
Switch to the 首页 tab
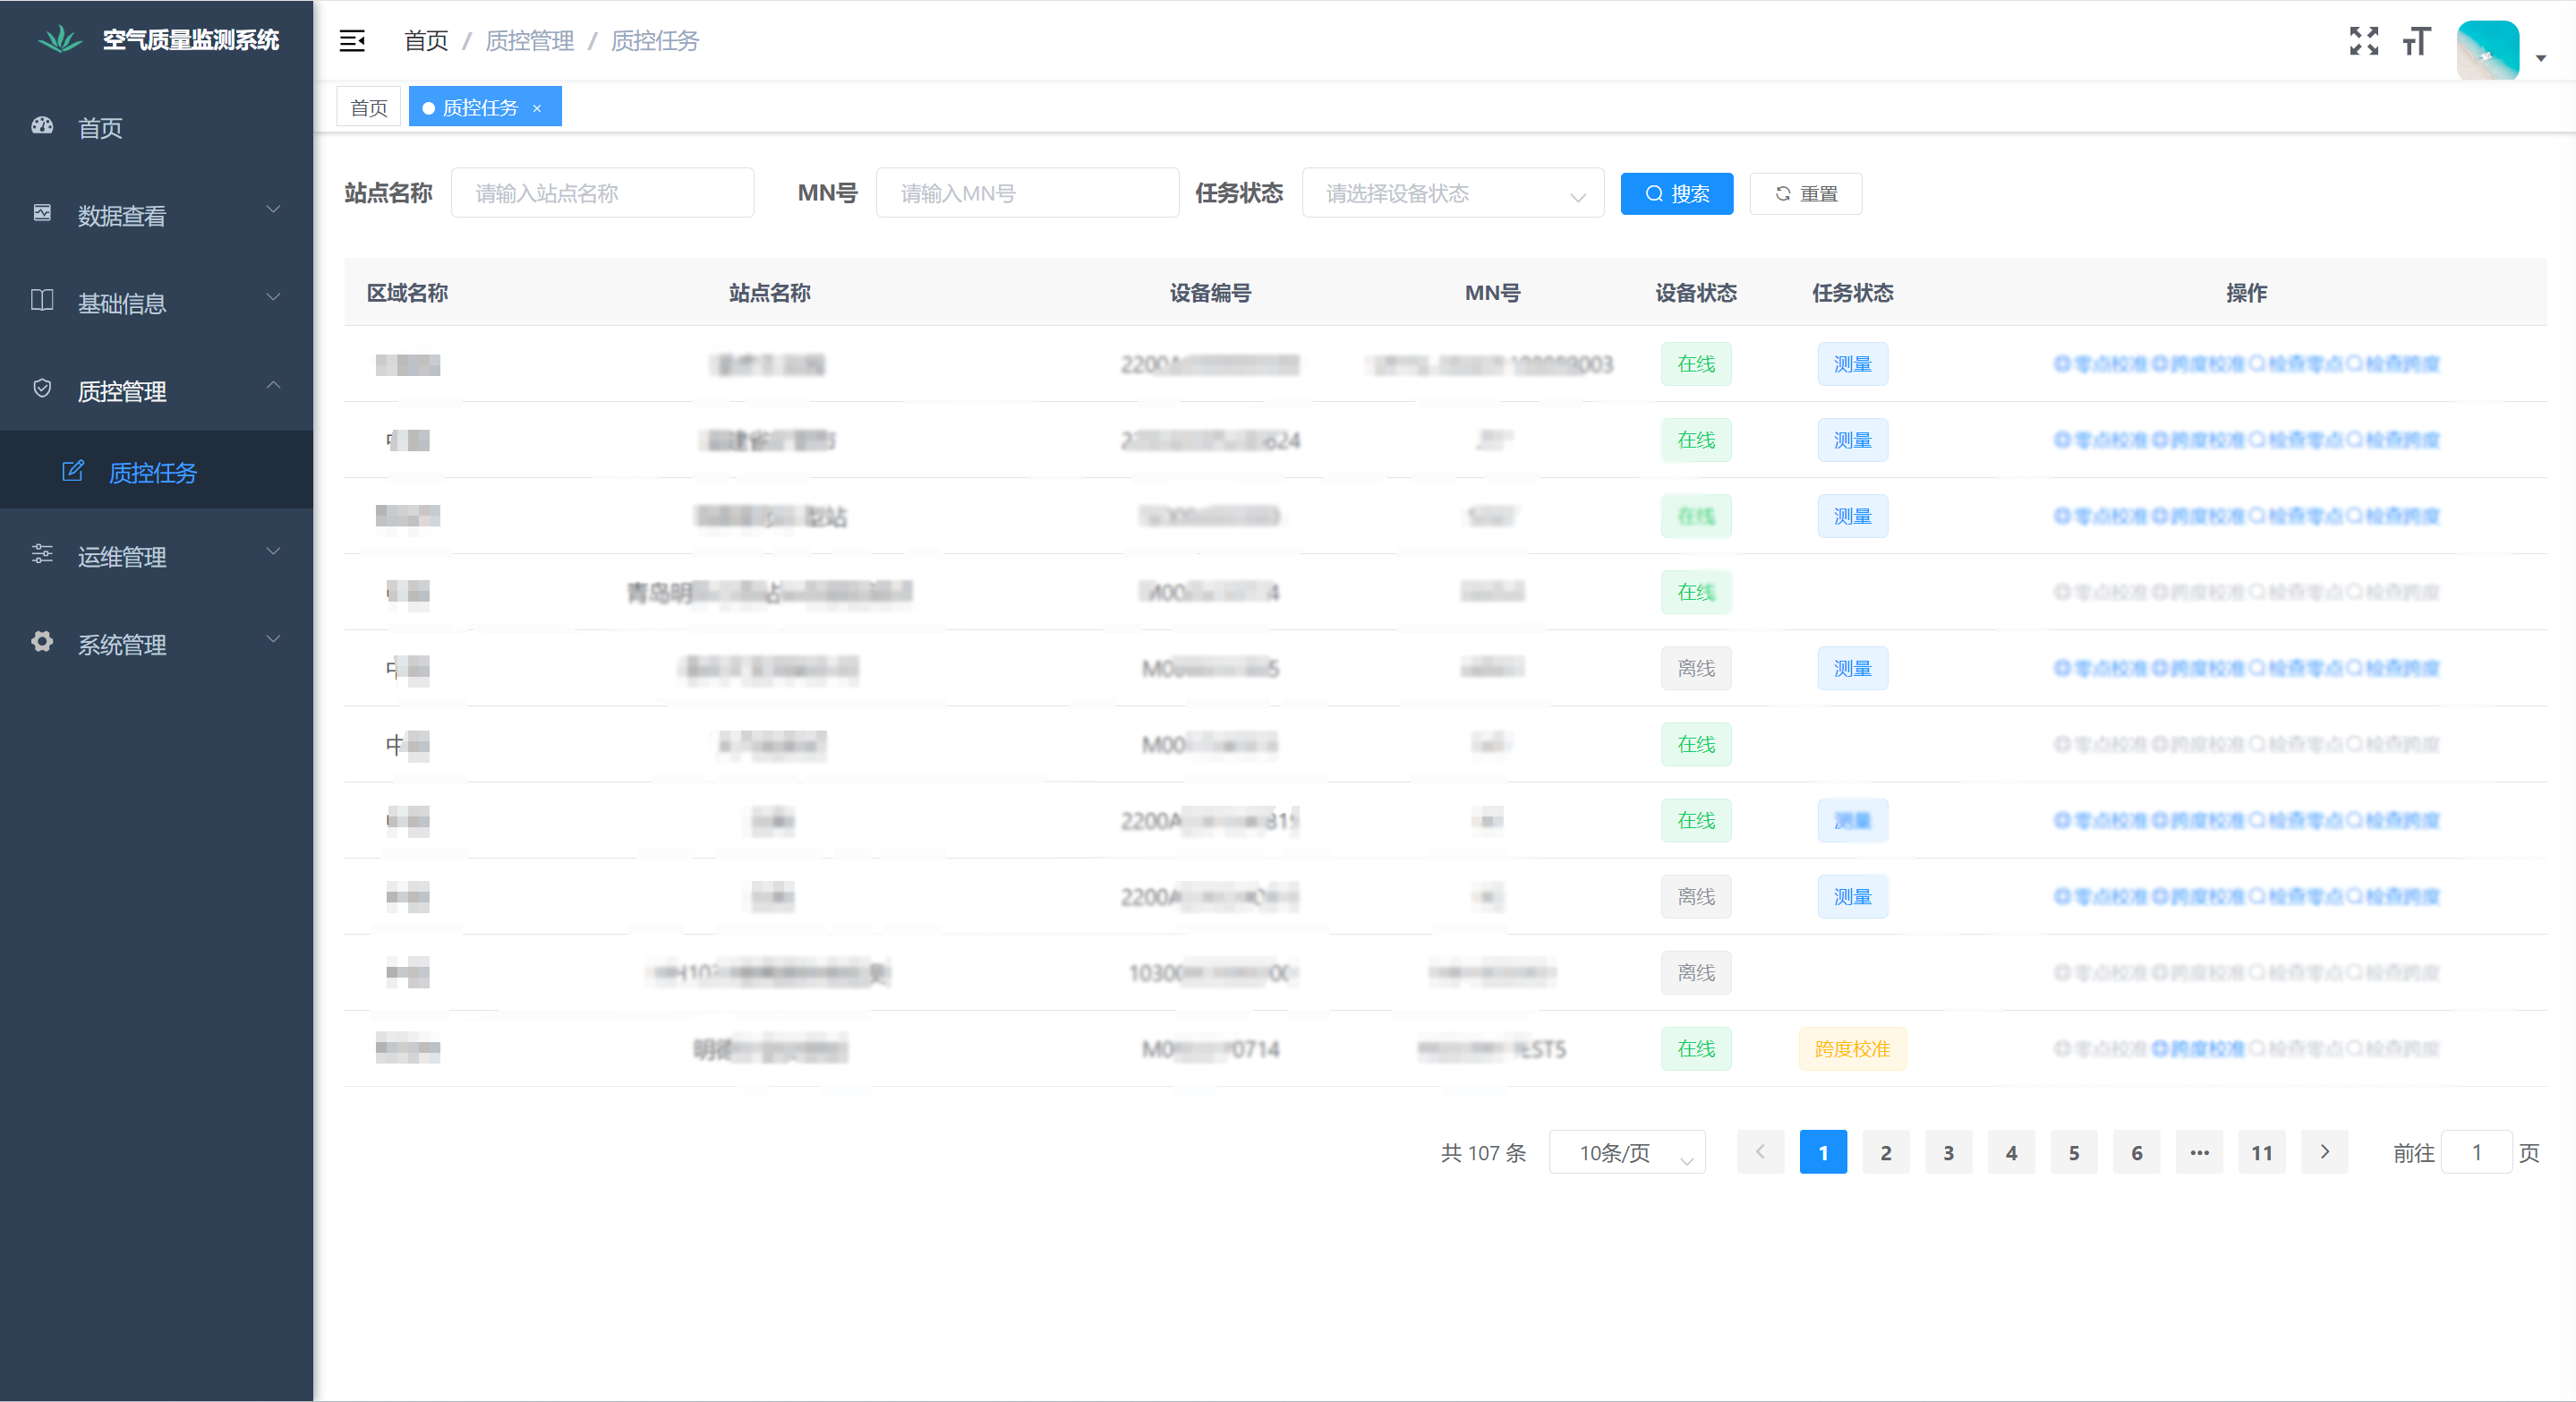[368, 106]
